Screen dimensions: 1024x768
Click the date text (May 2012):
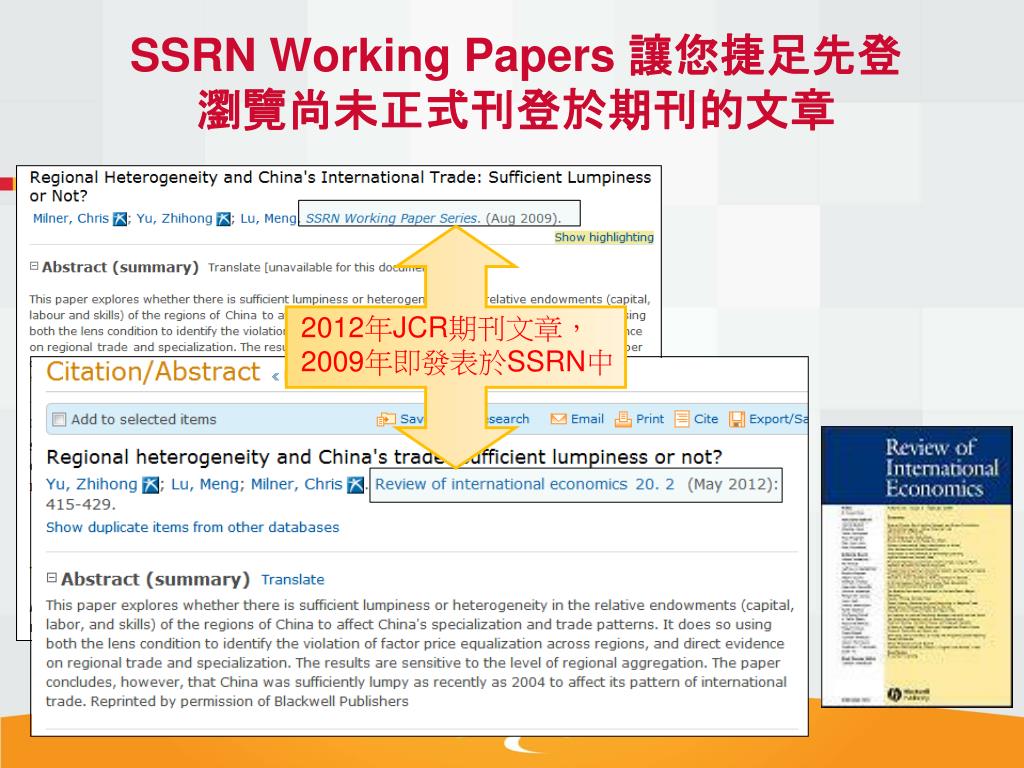point(733,484)
